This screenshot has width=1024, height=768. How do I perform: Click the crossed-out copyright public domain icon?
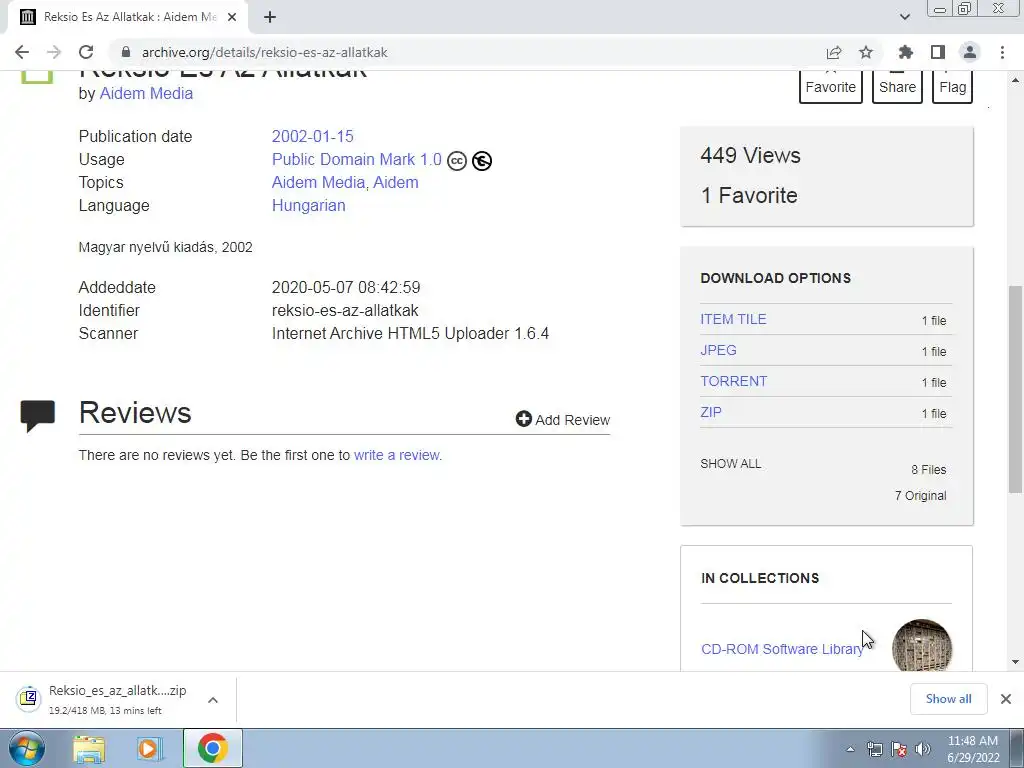pos(482,161)
